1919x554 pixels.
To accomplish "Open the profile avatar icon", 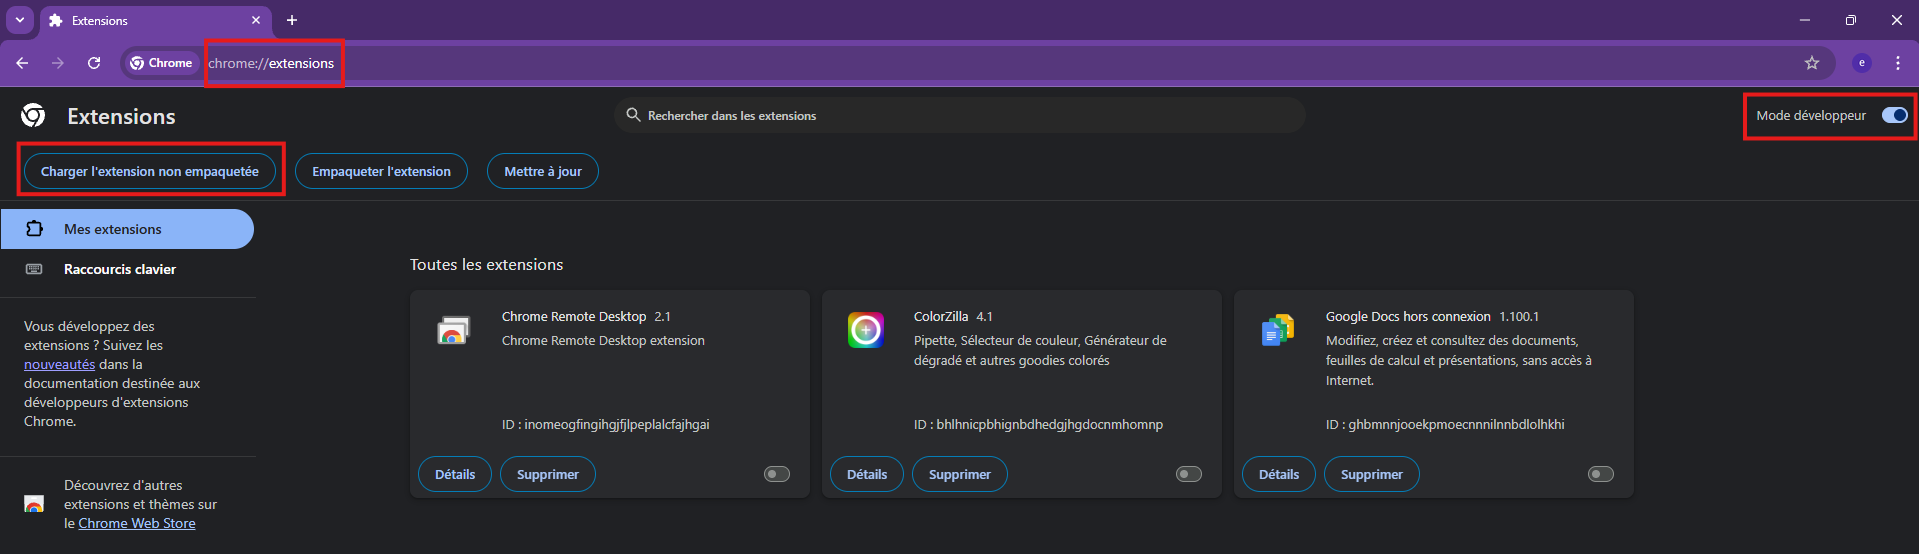I will (x=1861, y=63).
